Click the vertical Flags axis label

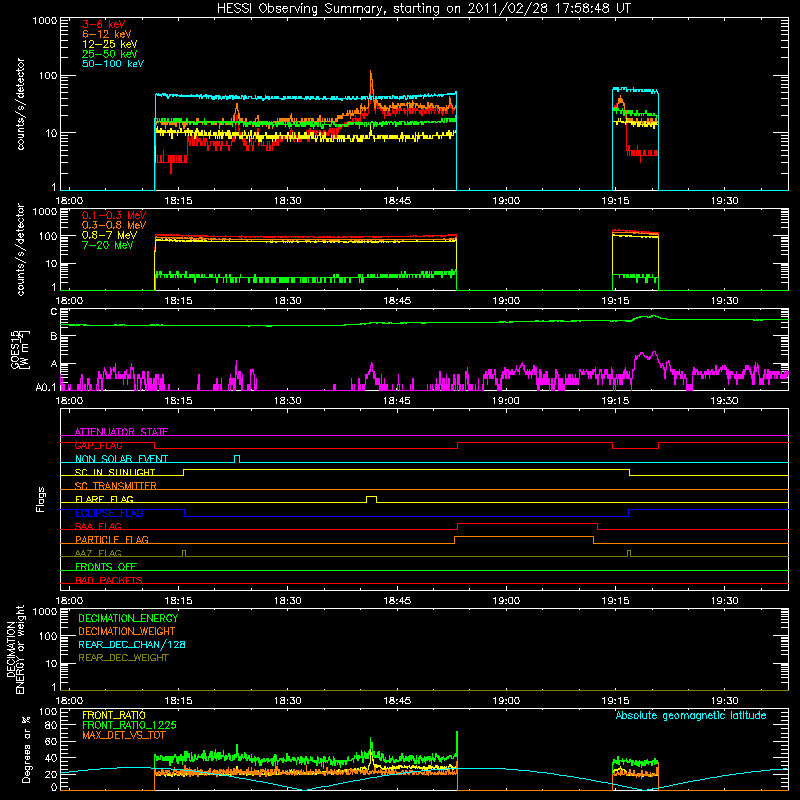pyautogui.click(x=41, y=499)
